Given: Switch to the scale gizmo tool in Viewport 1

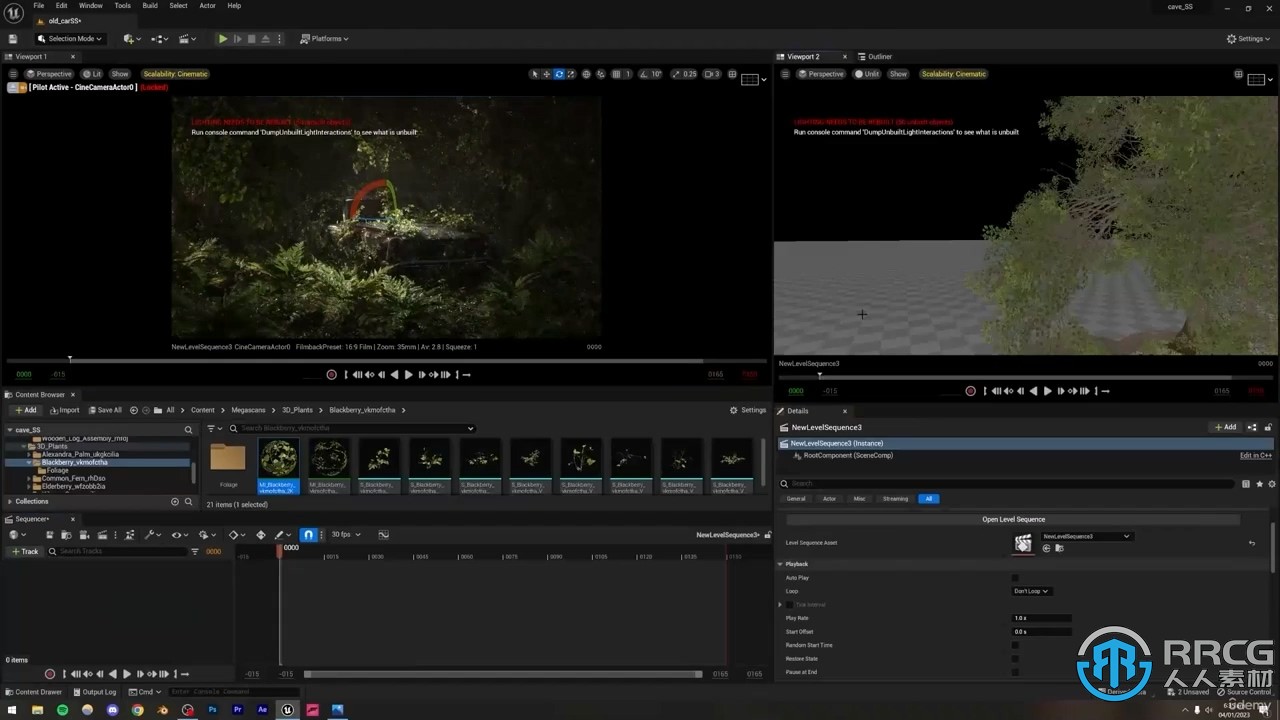Looking at the screenshot, I should (571, 74).
